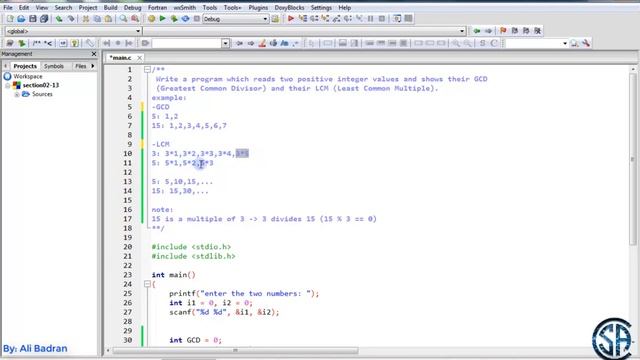Switch to the Symbols tab
This screenshot has height=360, width=640.
(x=53, y=66)
